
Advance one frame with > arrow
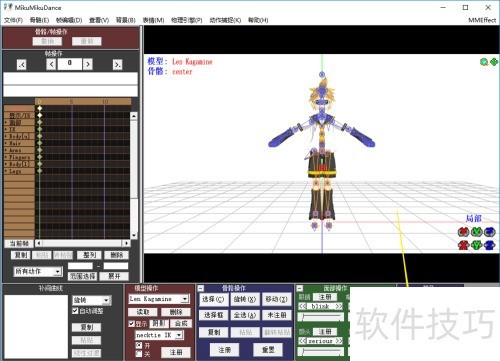tap(88, 64)
